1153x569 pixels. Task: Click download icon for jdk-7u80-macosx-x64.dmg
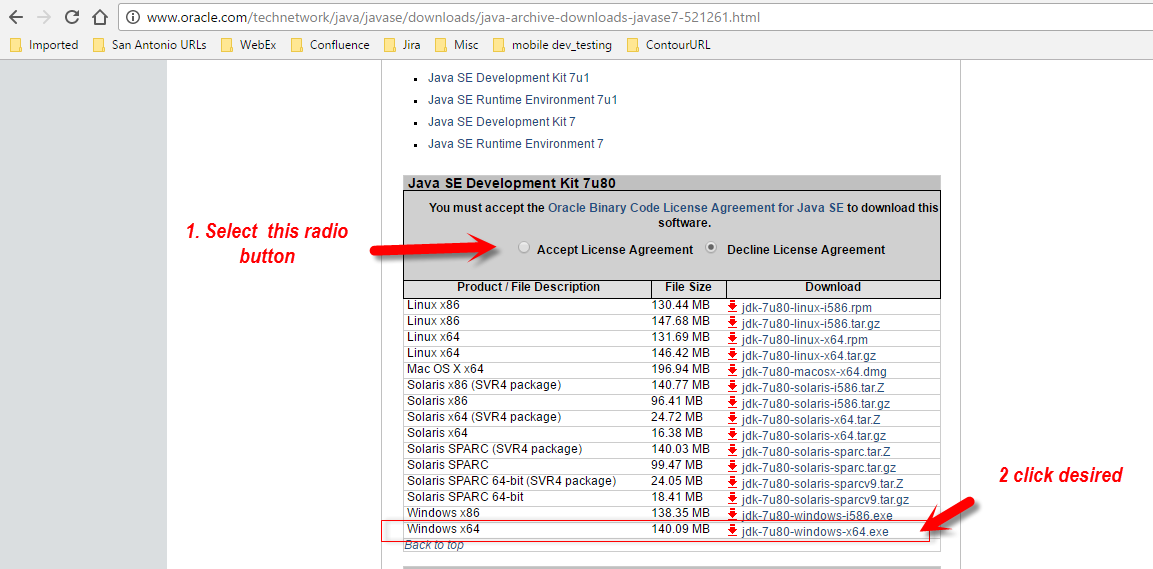pos(732,371)
